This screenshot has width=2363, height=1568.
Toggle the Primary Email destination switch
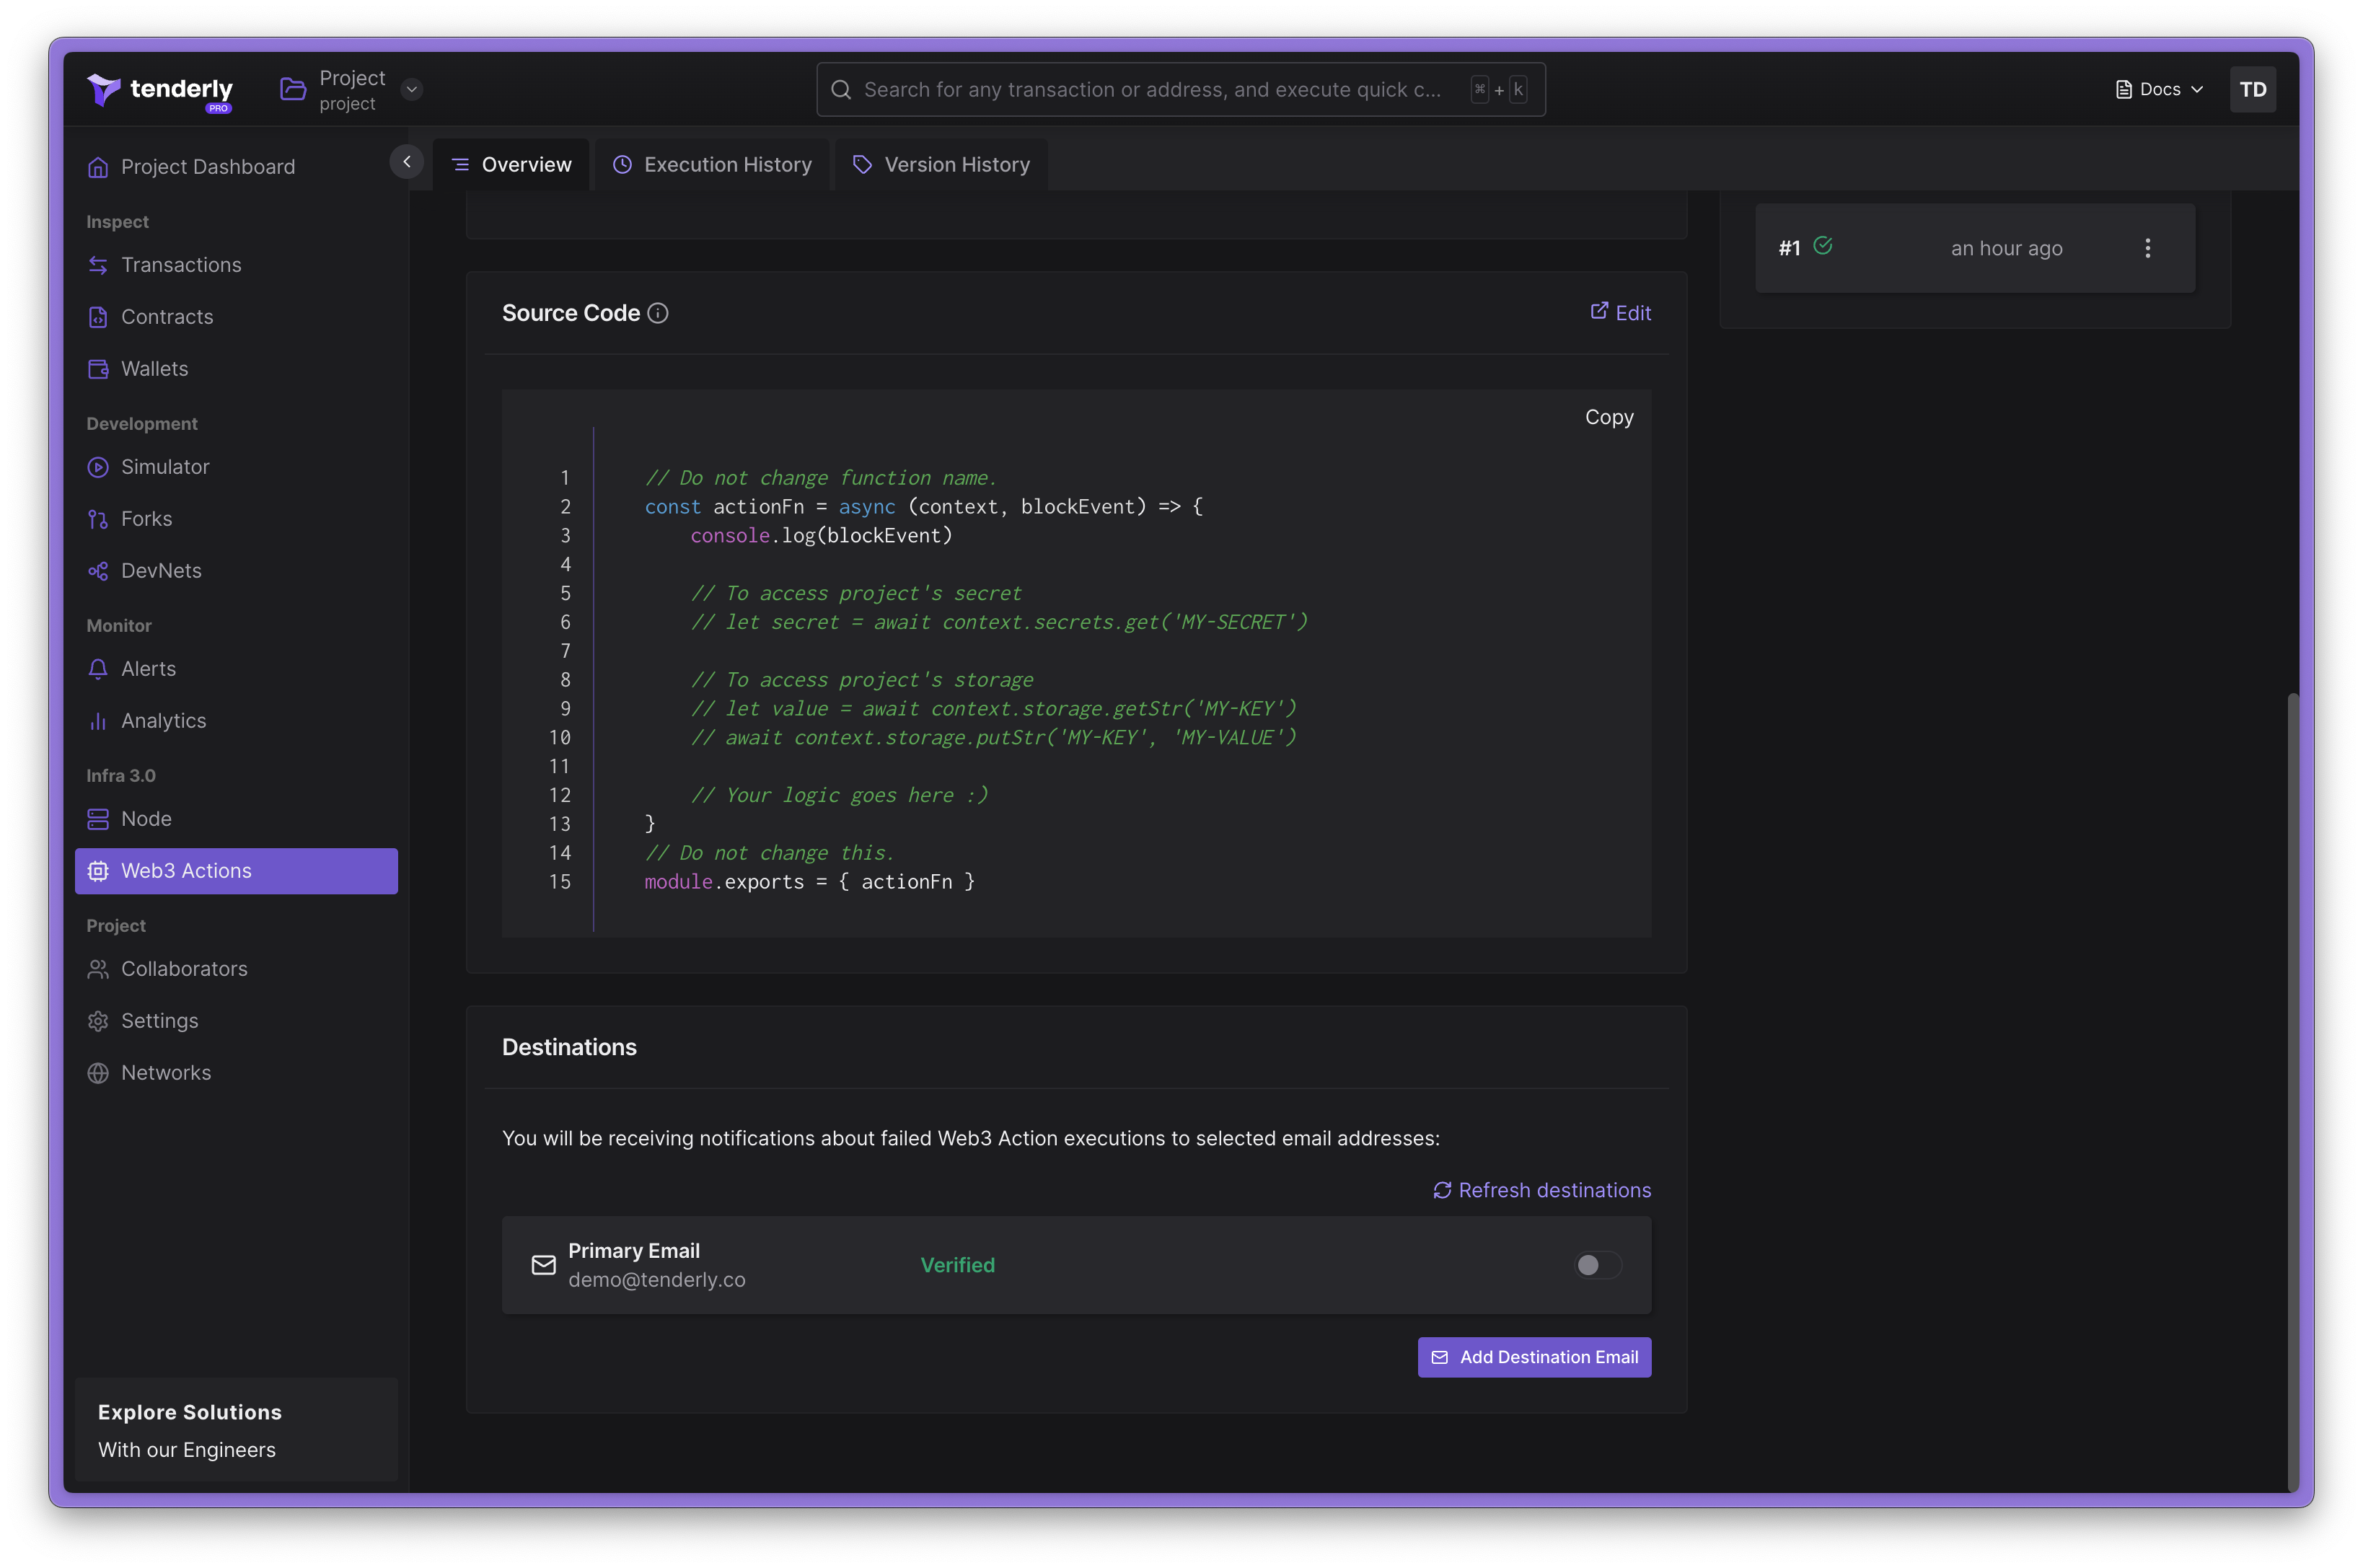tap(1597, 1265)
